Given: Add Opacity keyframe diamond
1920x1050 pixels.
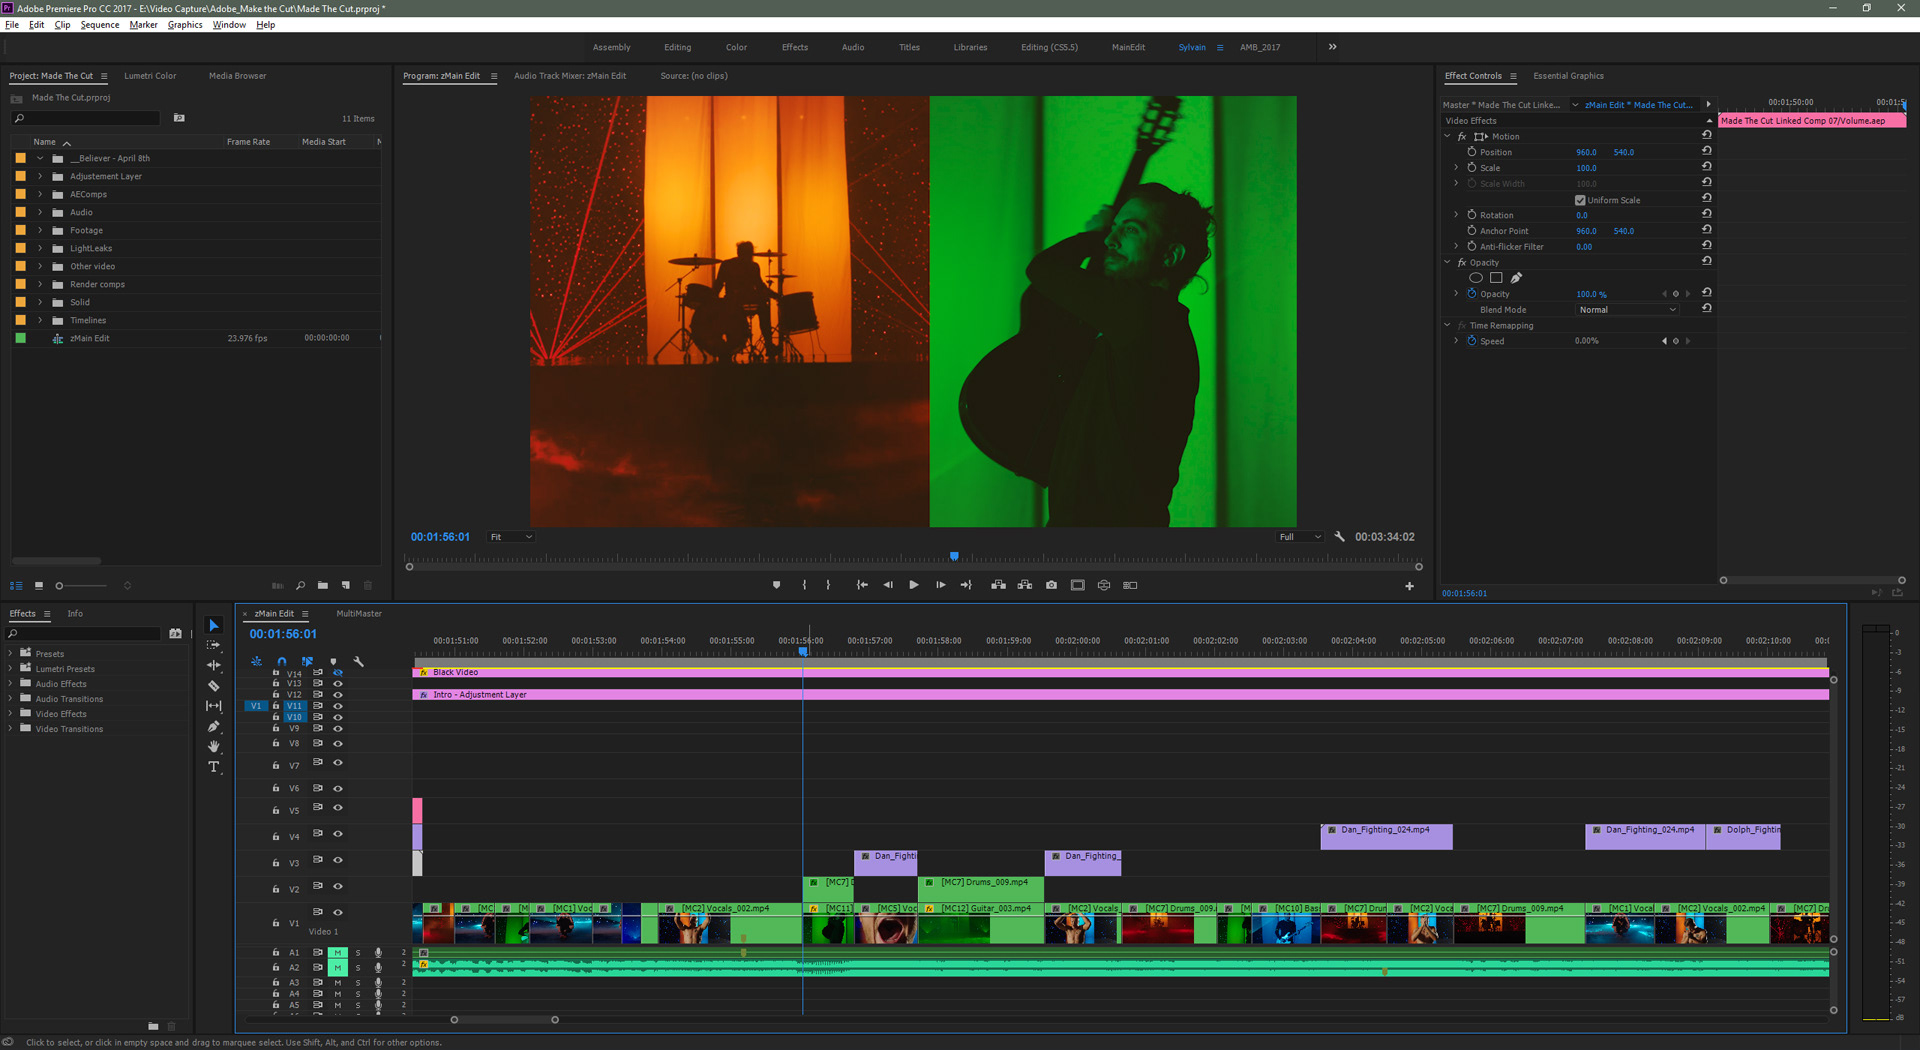Looking at the screenshot, I should (1676, 294).
